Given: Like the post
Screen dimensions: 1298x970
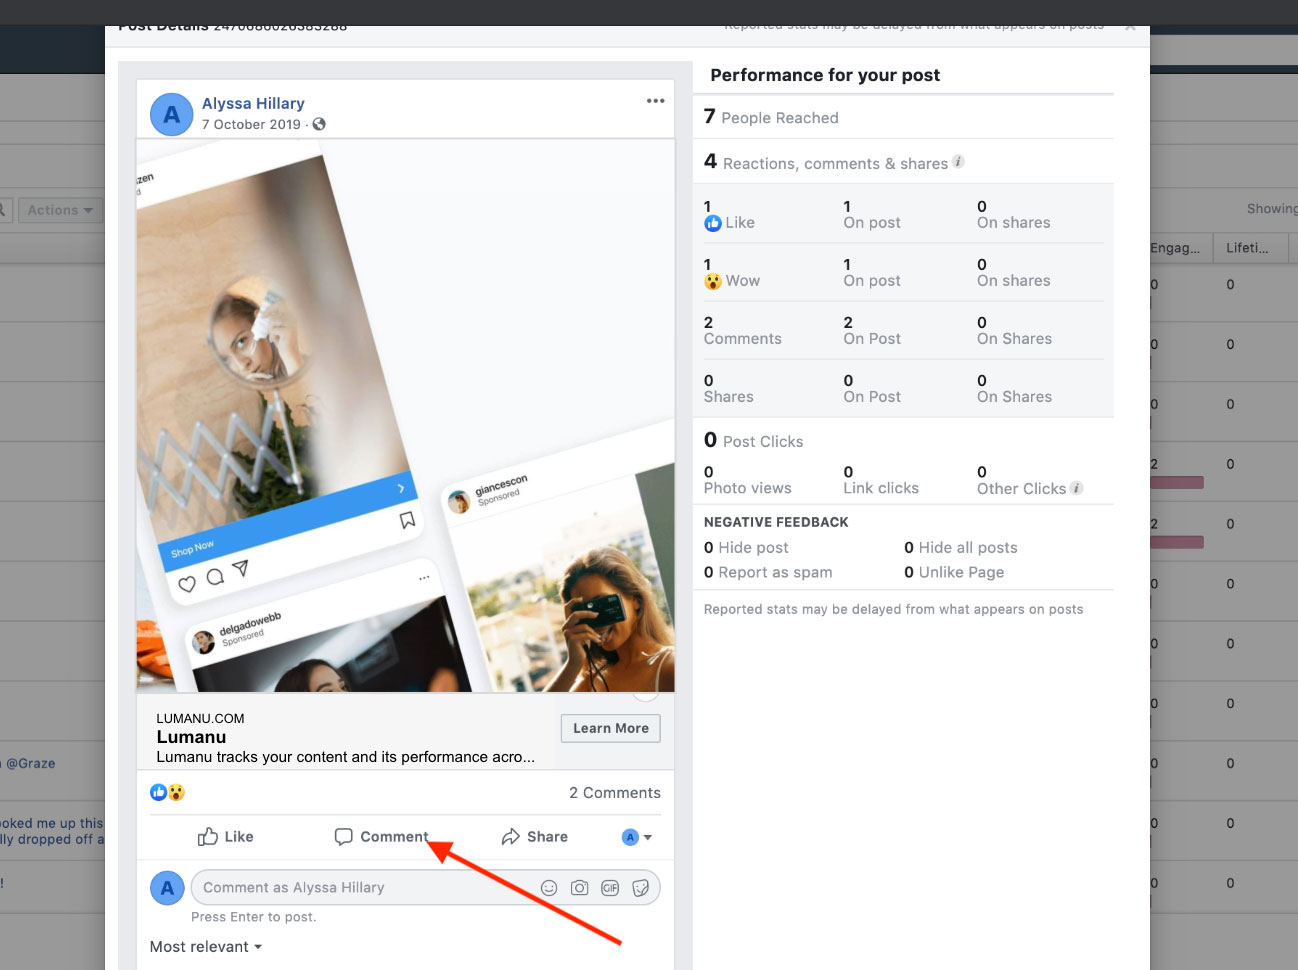Looking at the screenshot, I should [x=225, y=837].
